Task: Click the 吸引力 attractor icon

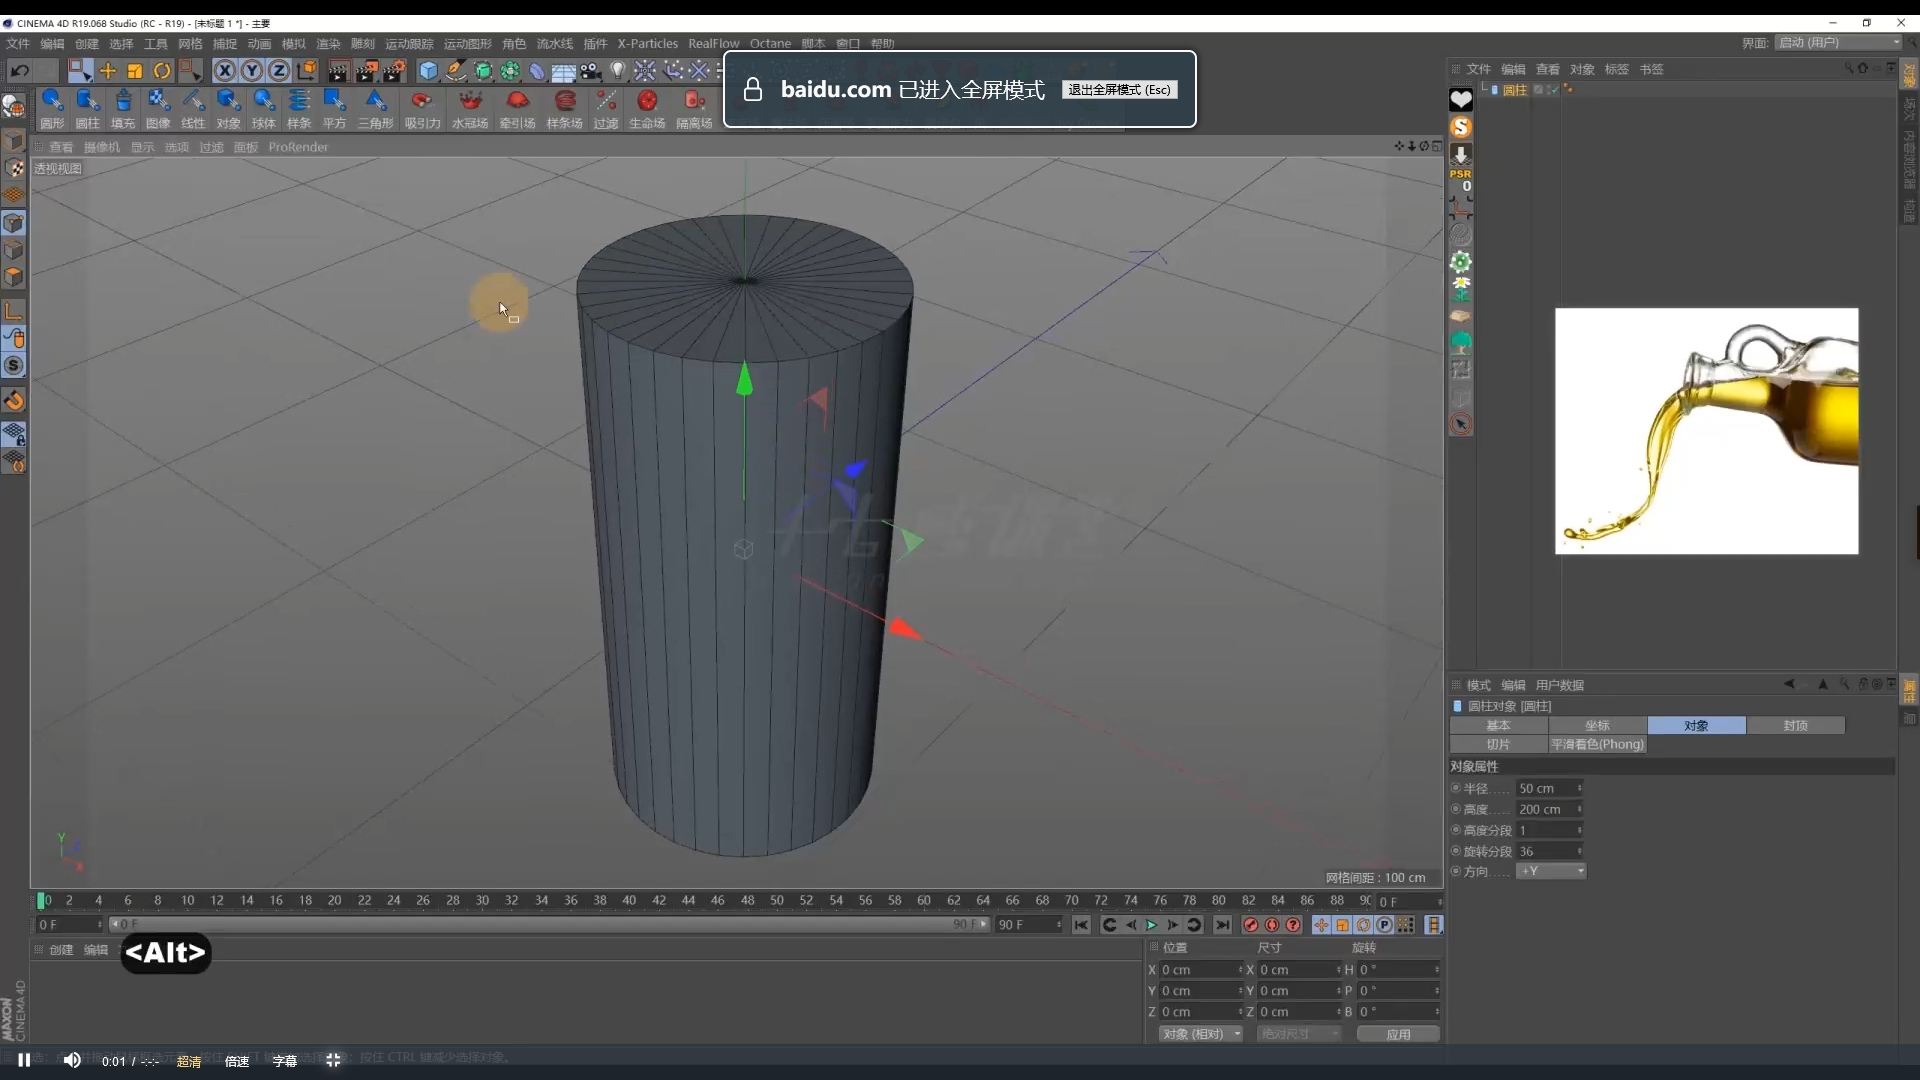Action: [422, 109]
